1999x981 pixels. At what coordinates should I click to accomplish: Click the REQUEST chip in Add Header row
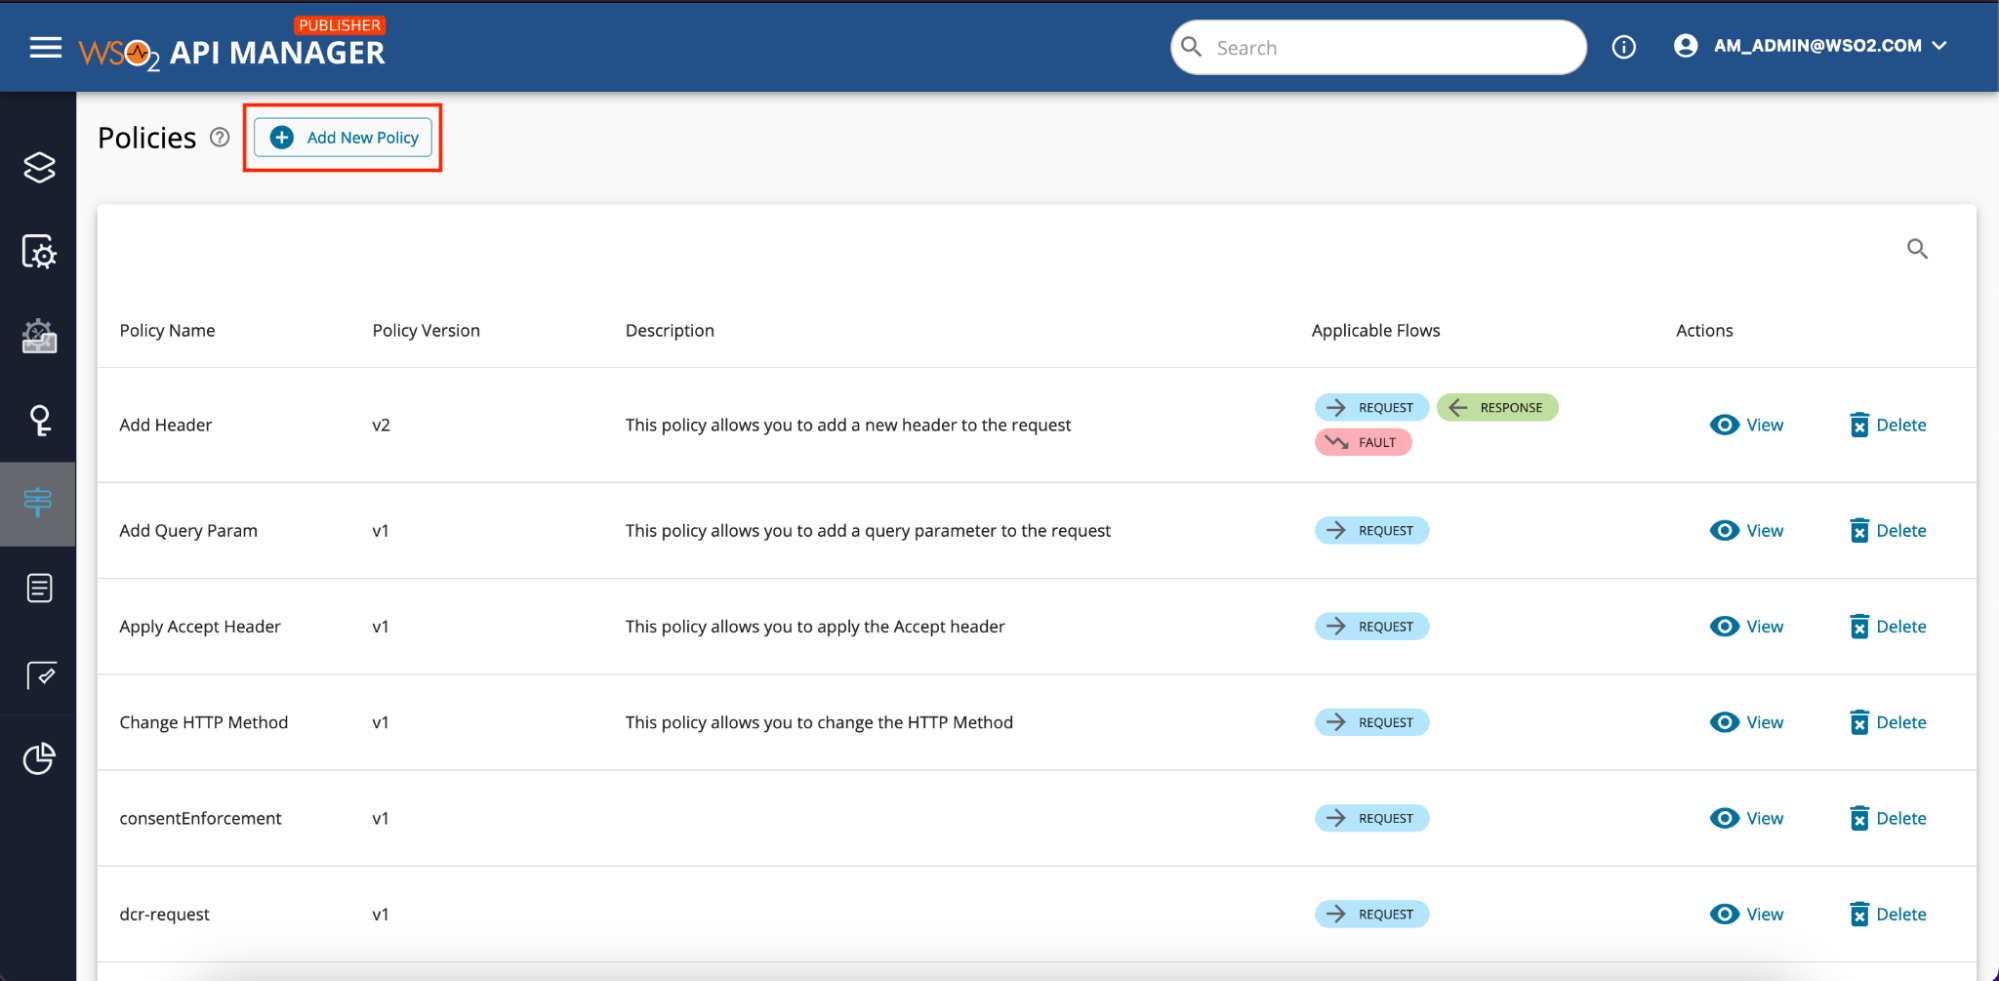coord(1372,408)
